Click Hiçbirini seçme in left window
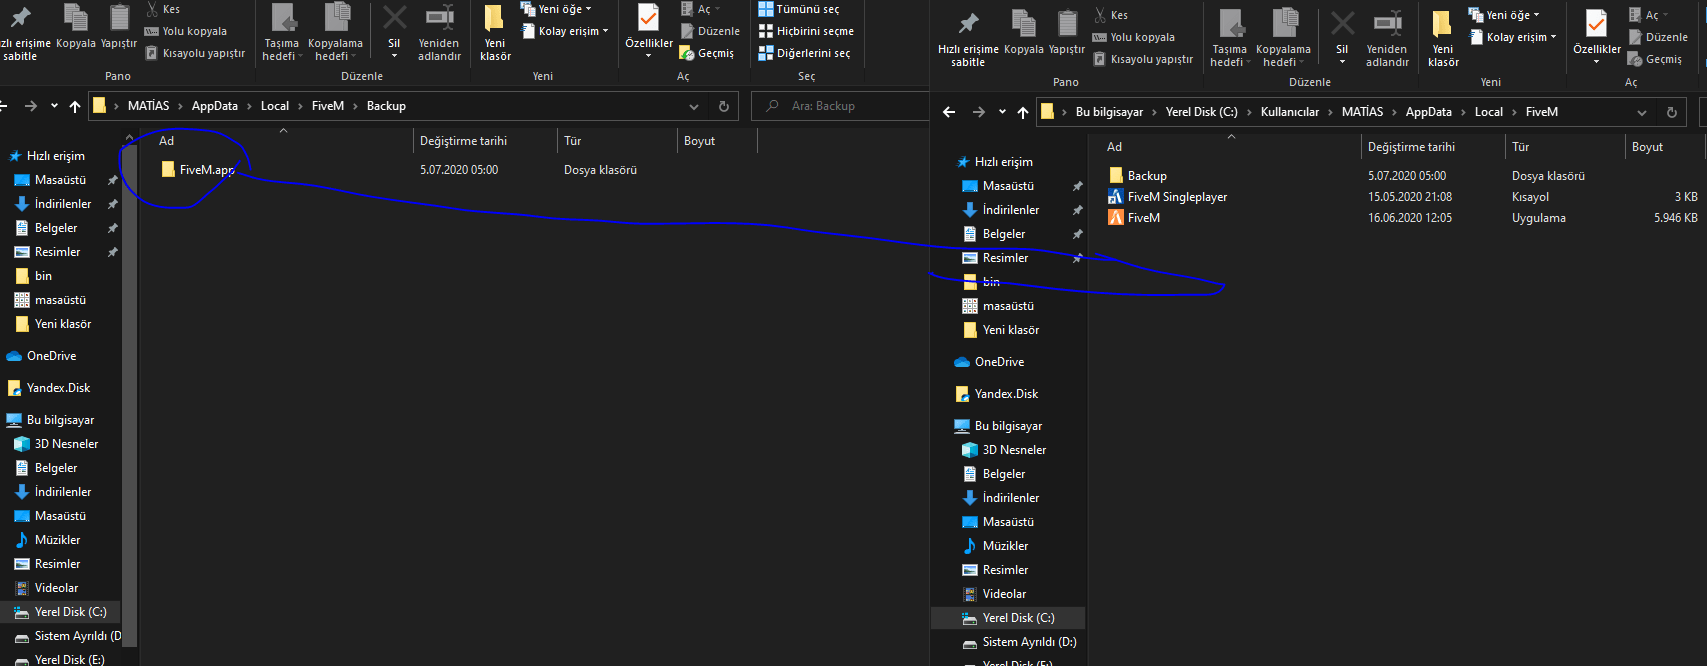This screenshot has width=1707, height=666. point(806,31)
